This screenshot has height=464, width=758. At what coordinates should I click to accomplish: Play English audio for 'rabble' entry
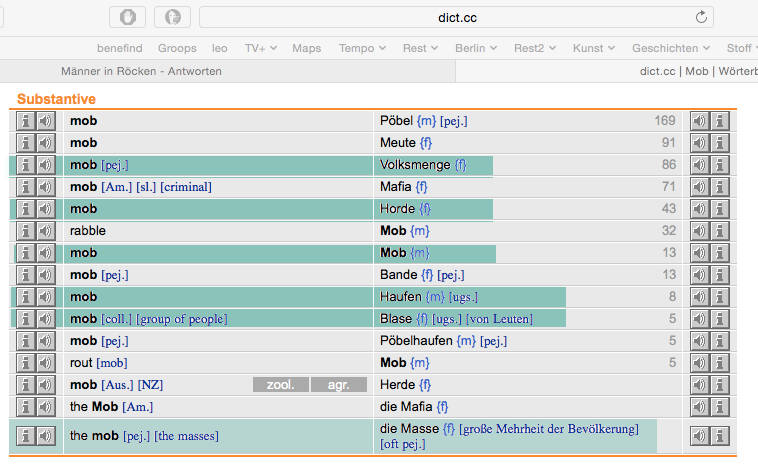tap(45, 231)
